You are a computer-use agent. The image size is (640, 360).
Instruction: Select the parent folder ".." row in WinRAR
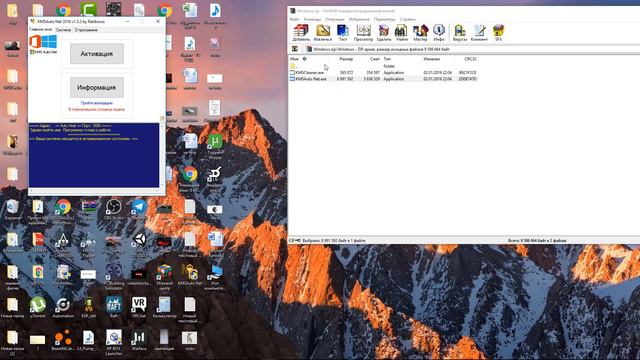click(383, 66)
